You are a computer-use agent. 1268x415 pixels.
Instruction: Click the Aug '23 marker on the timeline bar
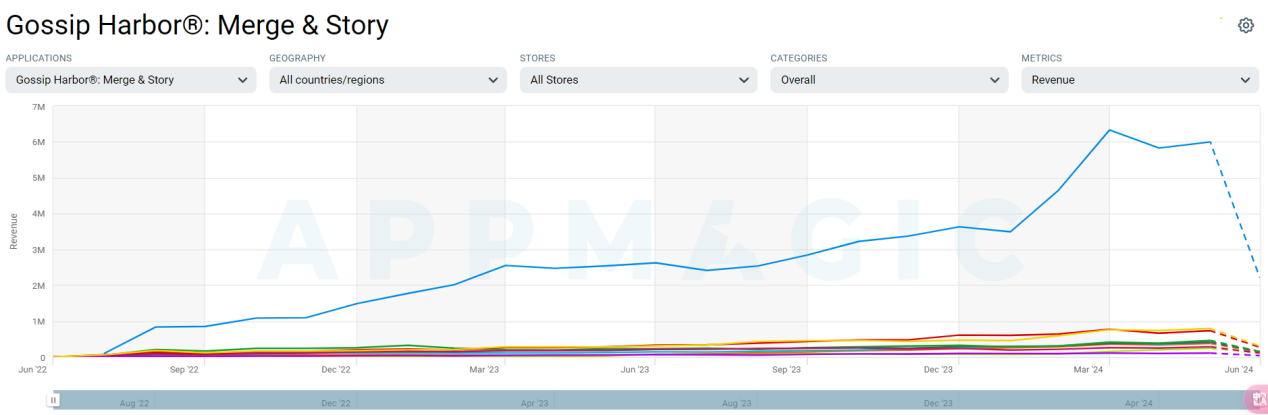(736, 402)
